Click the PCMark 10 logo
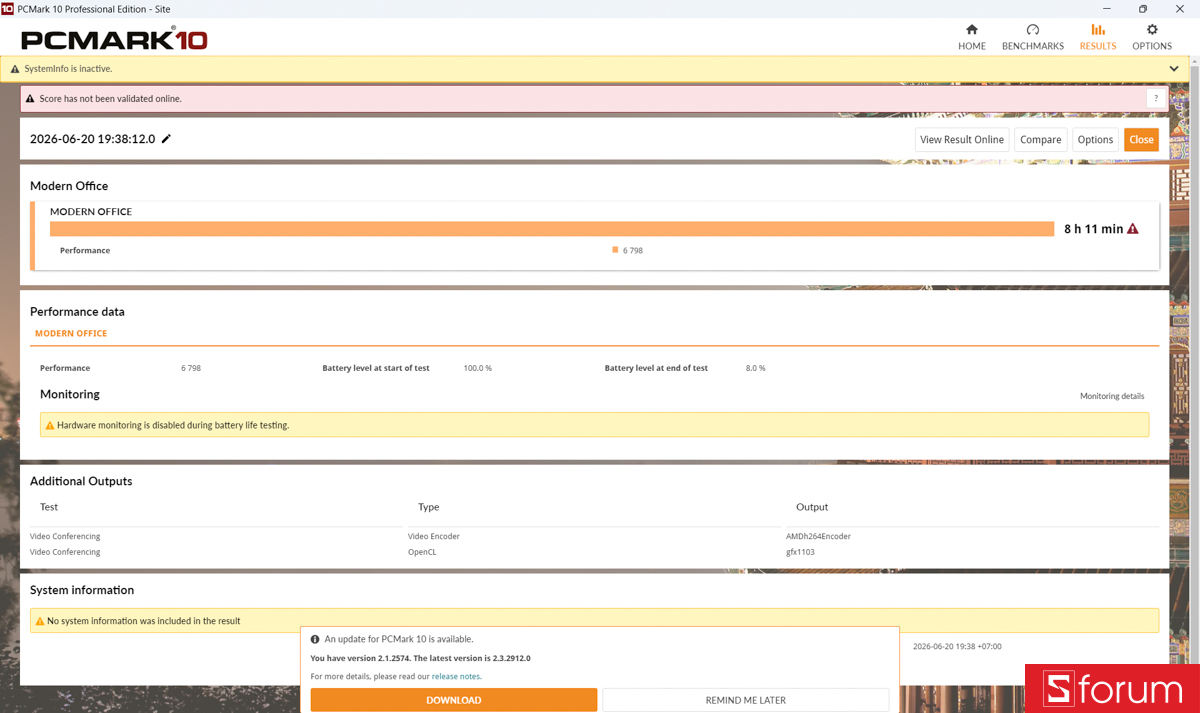Viewport: 1200px width, 713px height. [114, 40]
